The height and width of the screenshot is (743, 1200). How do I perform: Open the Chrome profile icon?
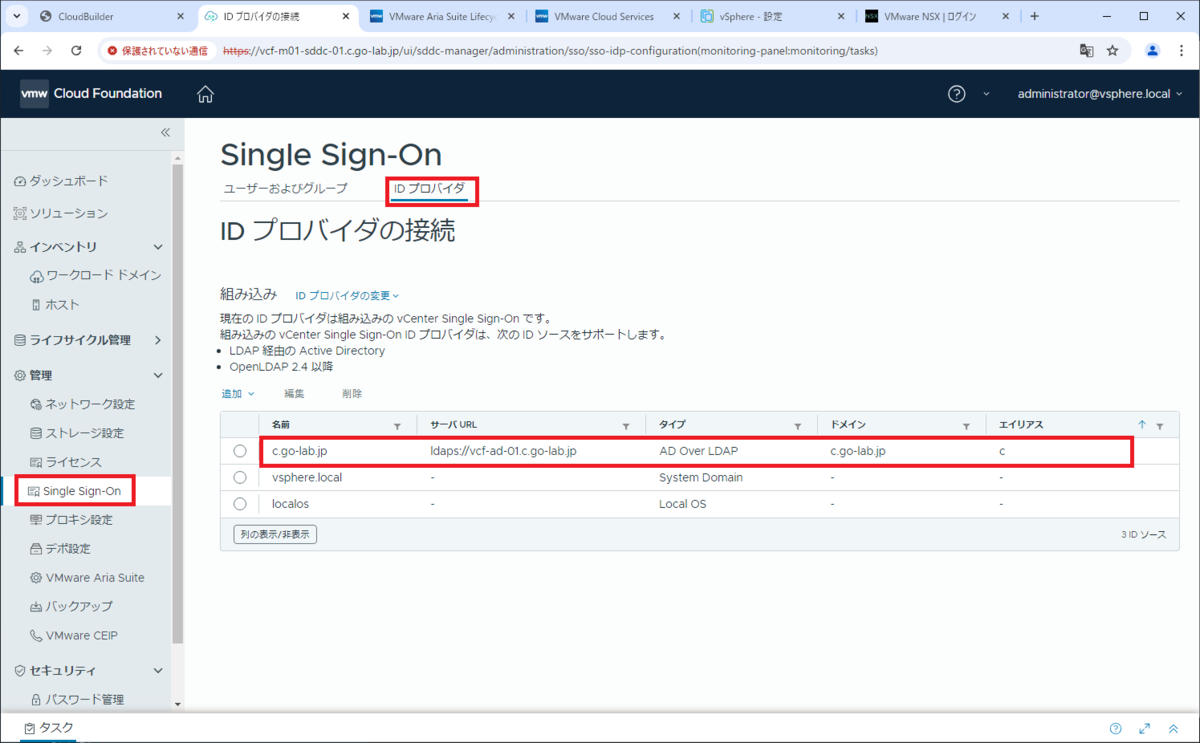coord(1152,50)
